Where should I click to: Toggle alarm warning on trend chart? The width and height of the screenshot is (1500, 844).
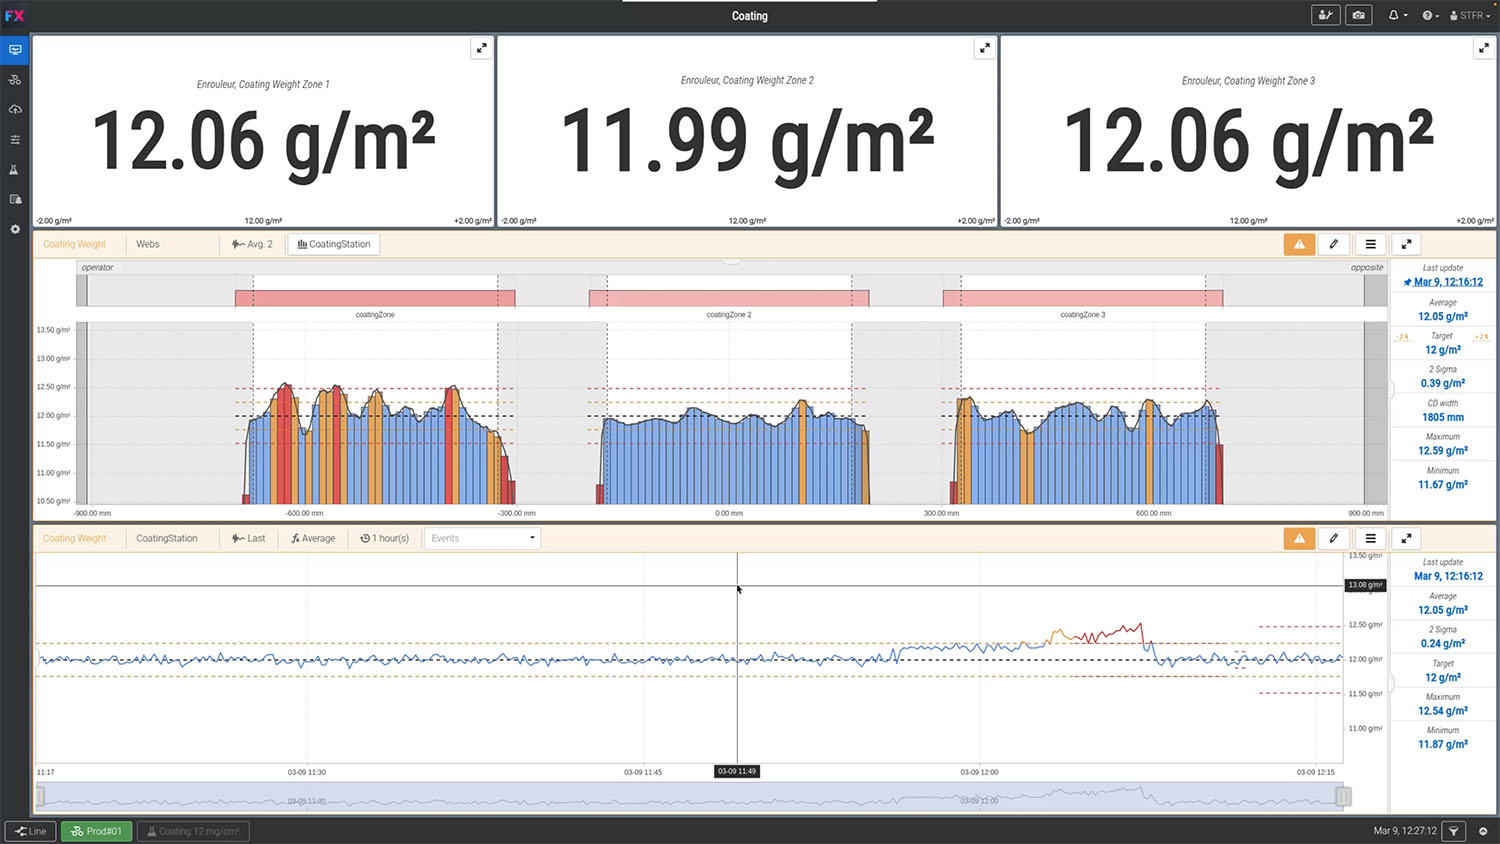coord(1299,538)
